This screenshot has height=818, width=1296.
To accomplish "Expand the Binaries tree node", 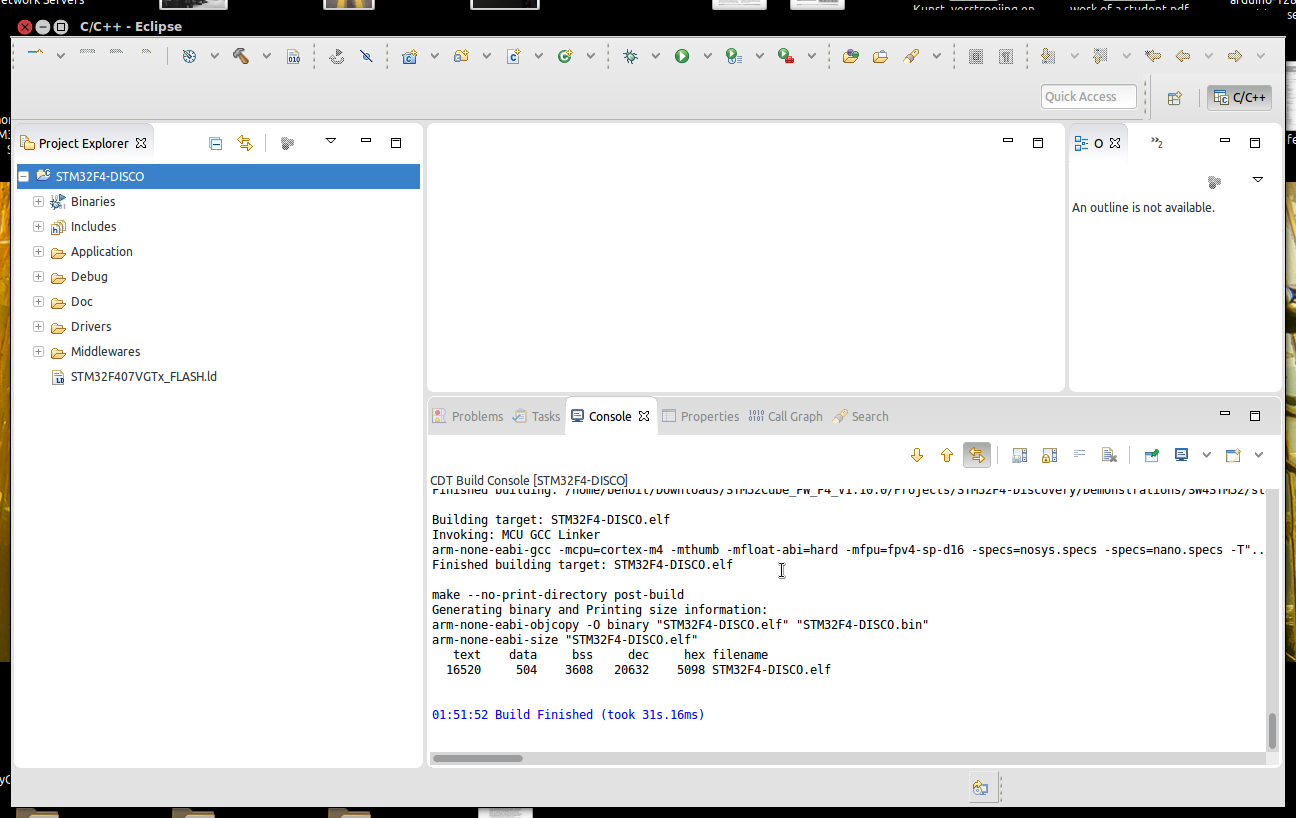I will click(38, 201).
